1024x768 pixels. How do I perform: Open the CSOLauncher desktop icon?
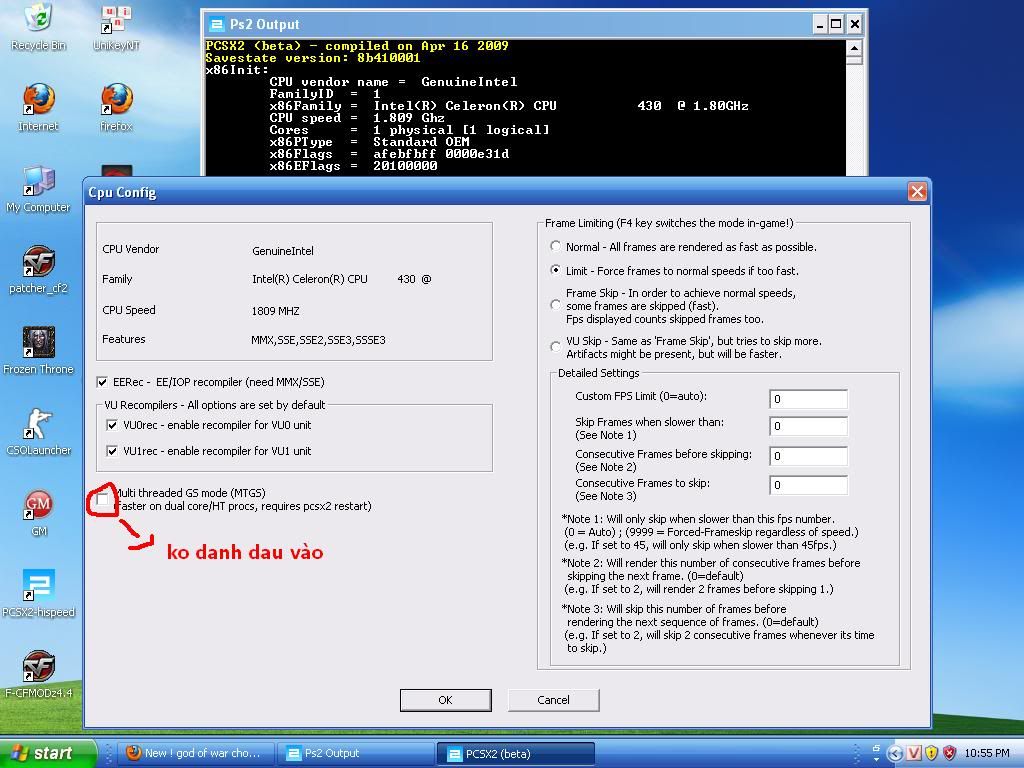pyautogui.click(x=38, y=424)
